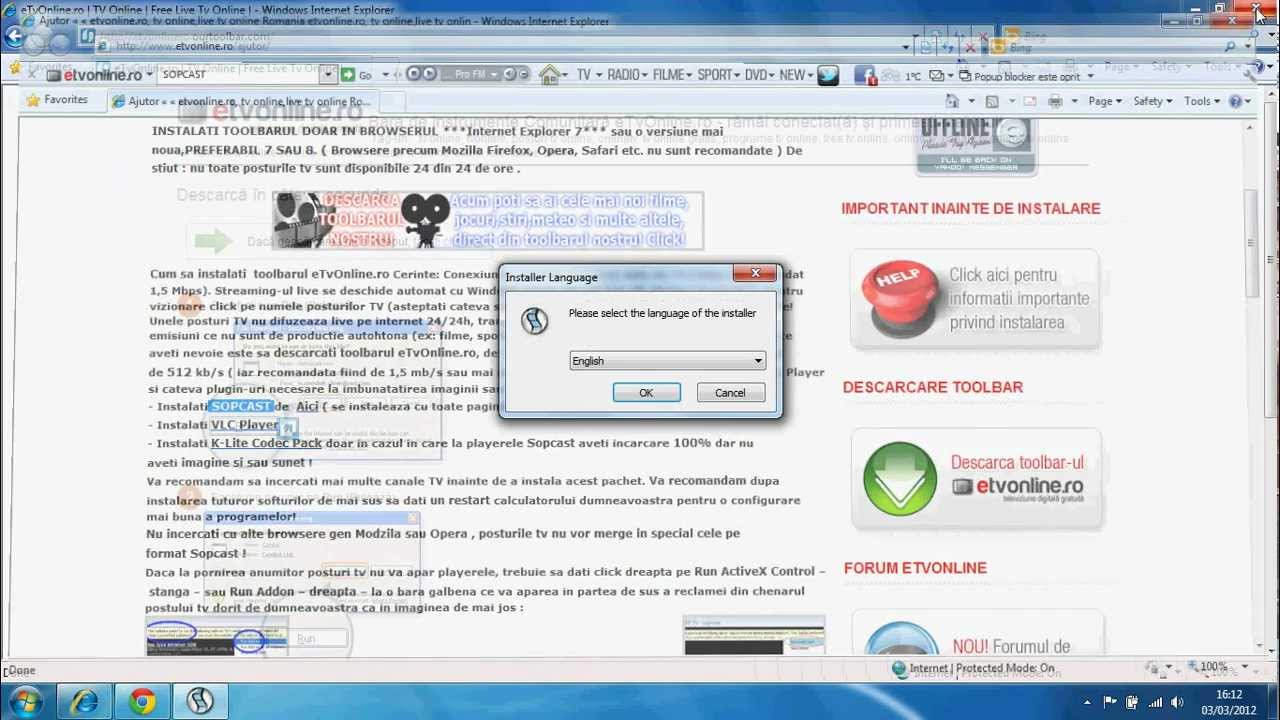Open the VLC Player install link
This screenshot has width=1280, height=720.
(x=244, y=425)
